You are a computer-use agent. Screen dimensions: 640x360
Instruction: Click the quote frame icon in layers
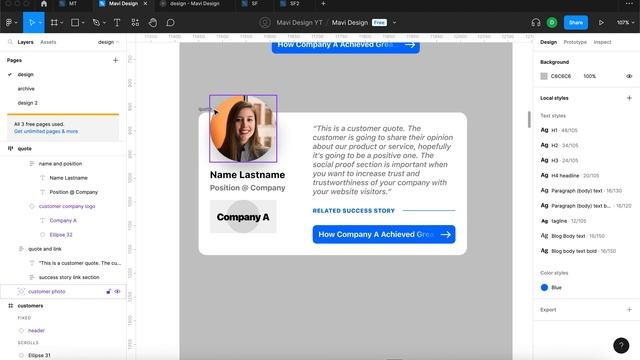[x=11, y=149]
